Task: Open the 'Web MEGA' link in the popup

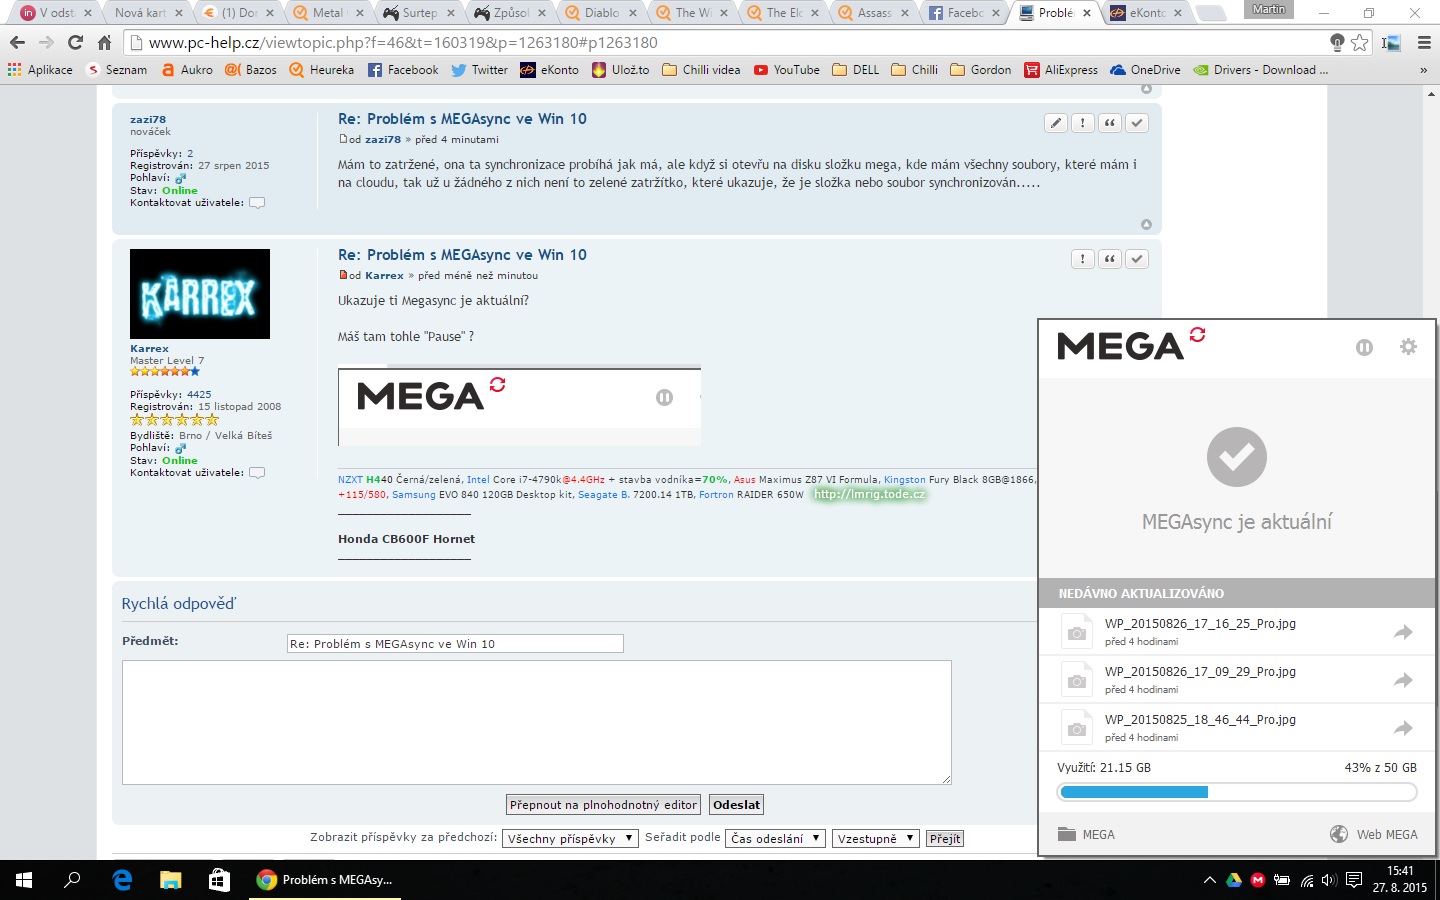Action: (x=1374, y=834)
